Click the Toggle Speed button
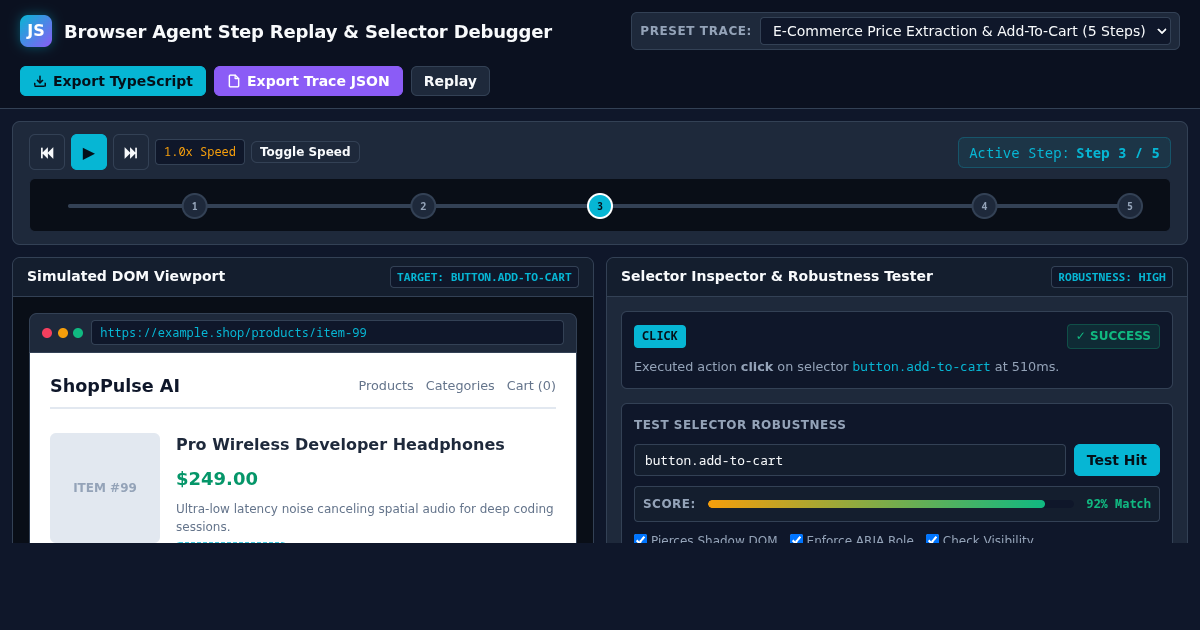This screenshot has height=630, width=1200. pos(305,152)
